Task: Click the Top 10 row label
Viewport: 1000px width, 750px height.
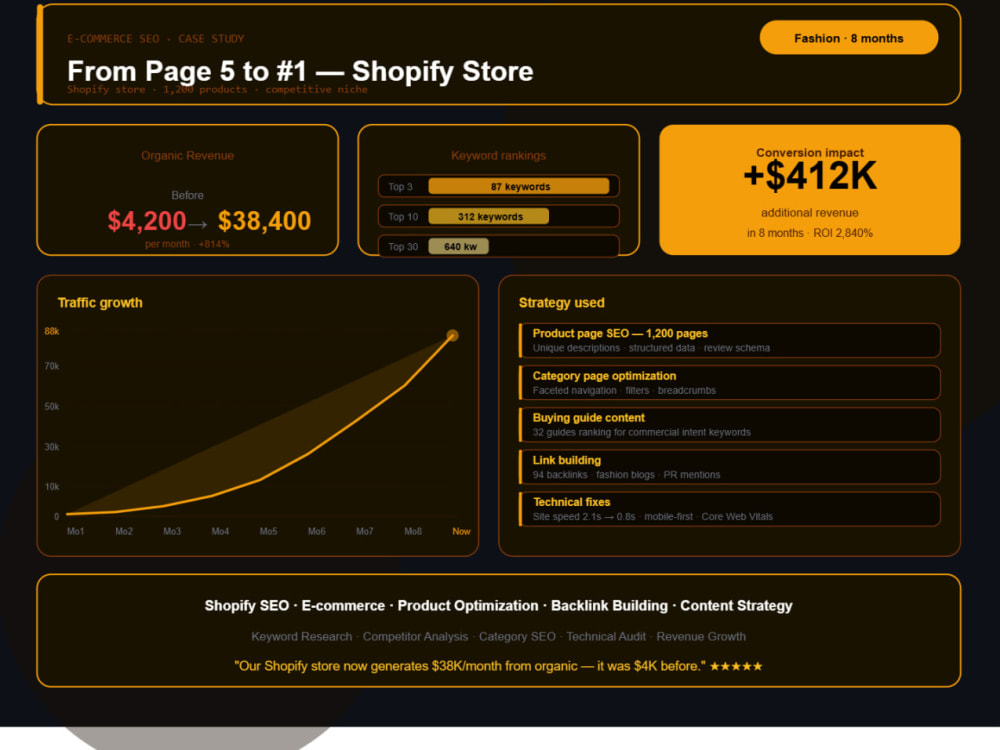Action: tap(403, 216)
